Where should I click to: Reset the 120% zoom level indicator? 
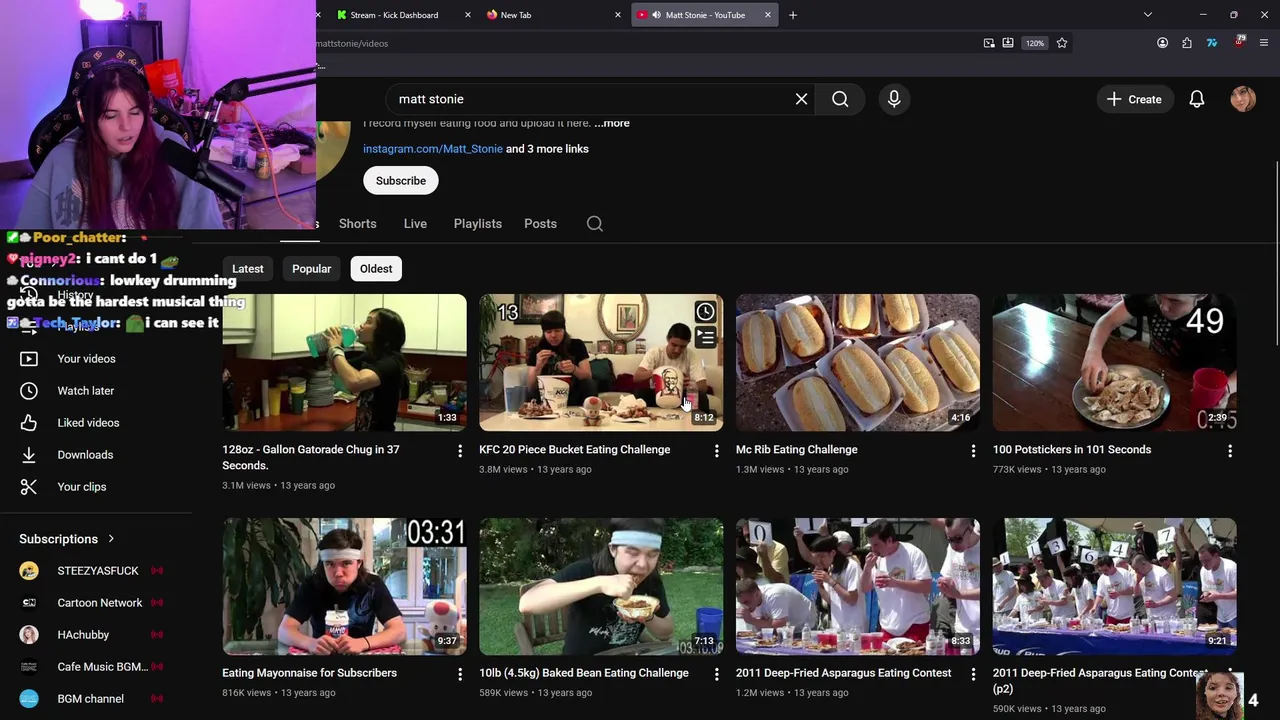pos(1035,43)
